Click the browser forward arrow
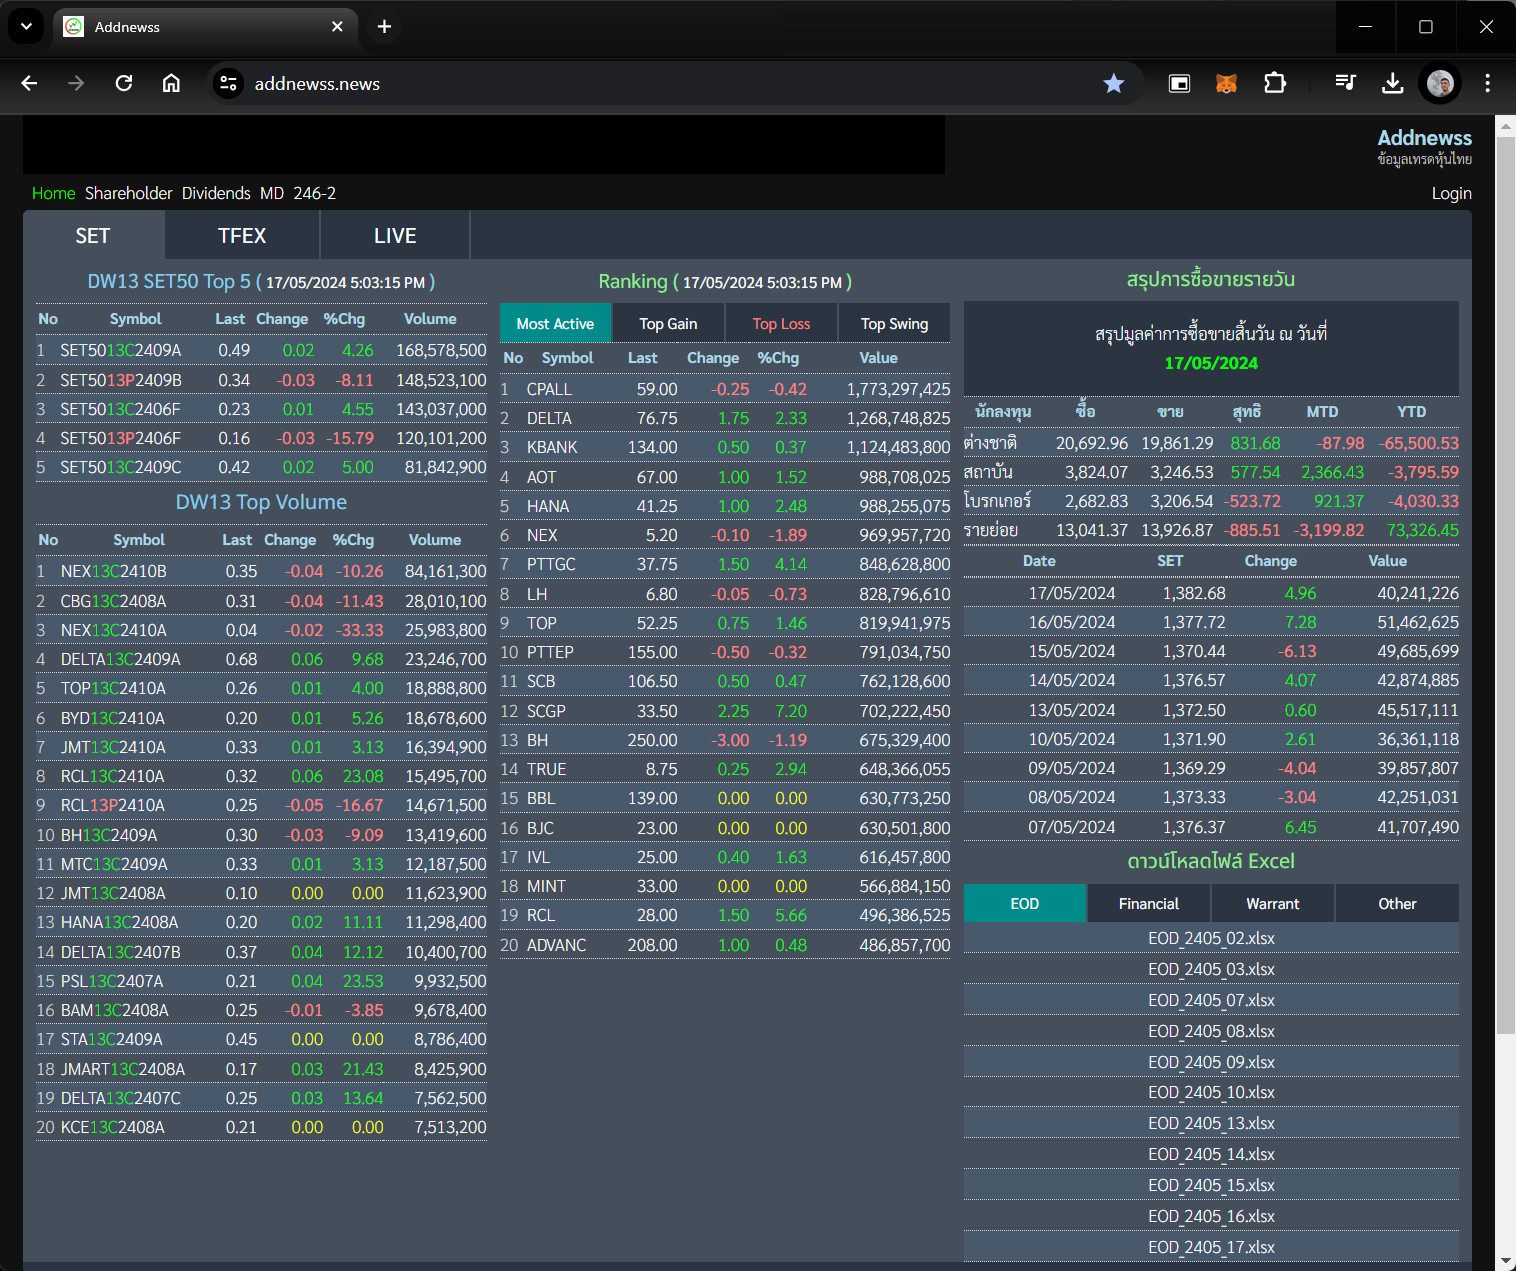The height and width of the screenshot is (1271, 1516). tap(76, 83)
